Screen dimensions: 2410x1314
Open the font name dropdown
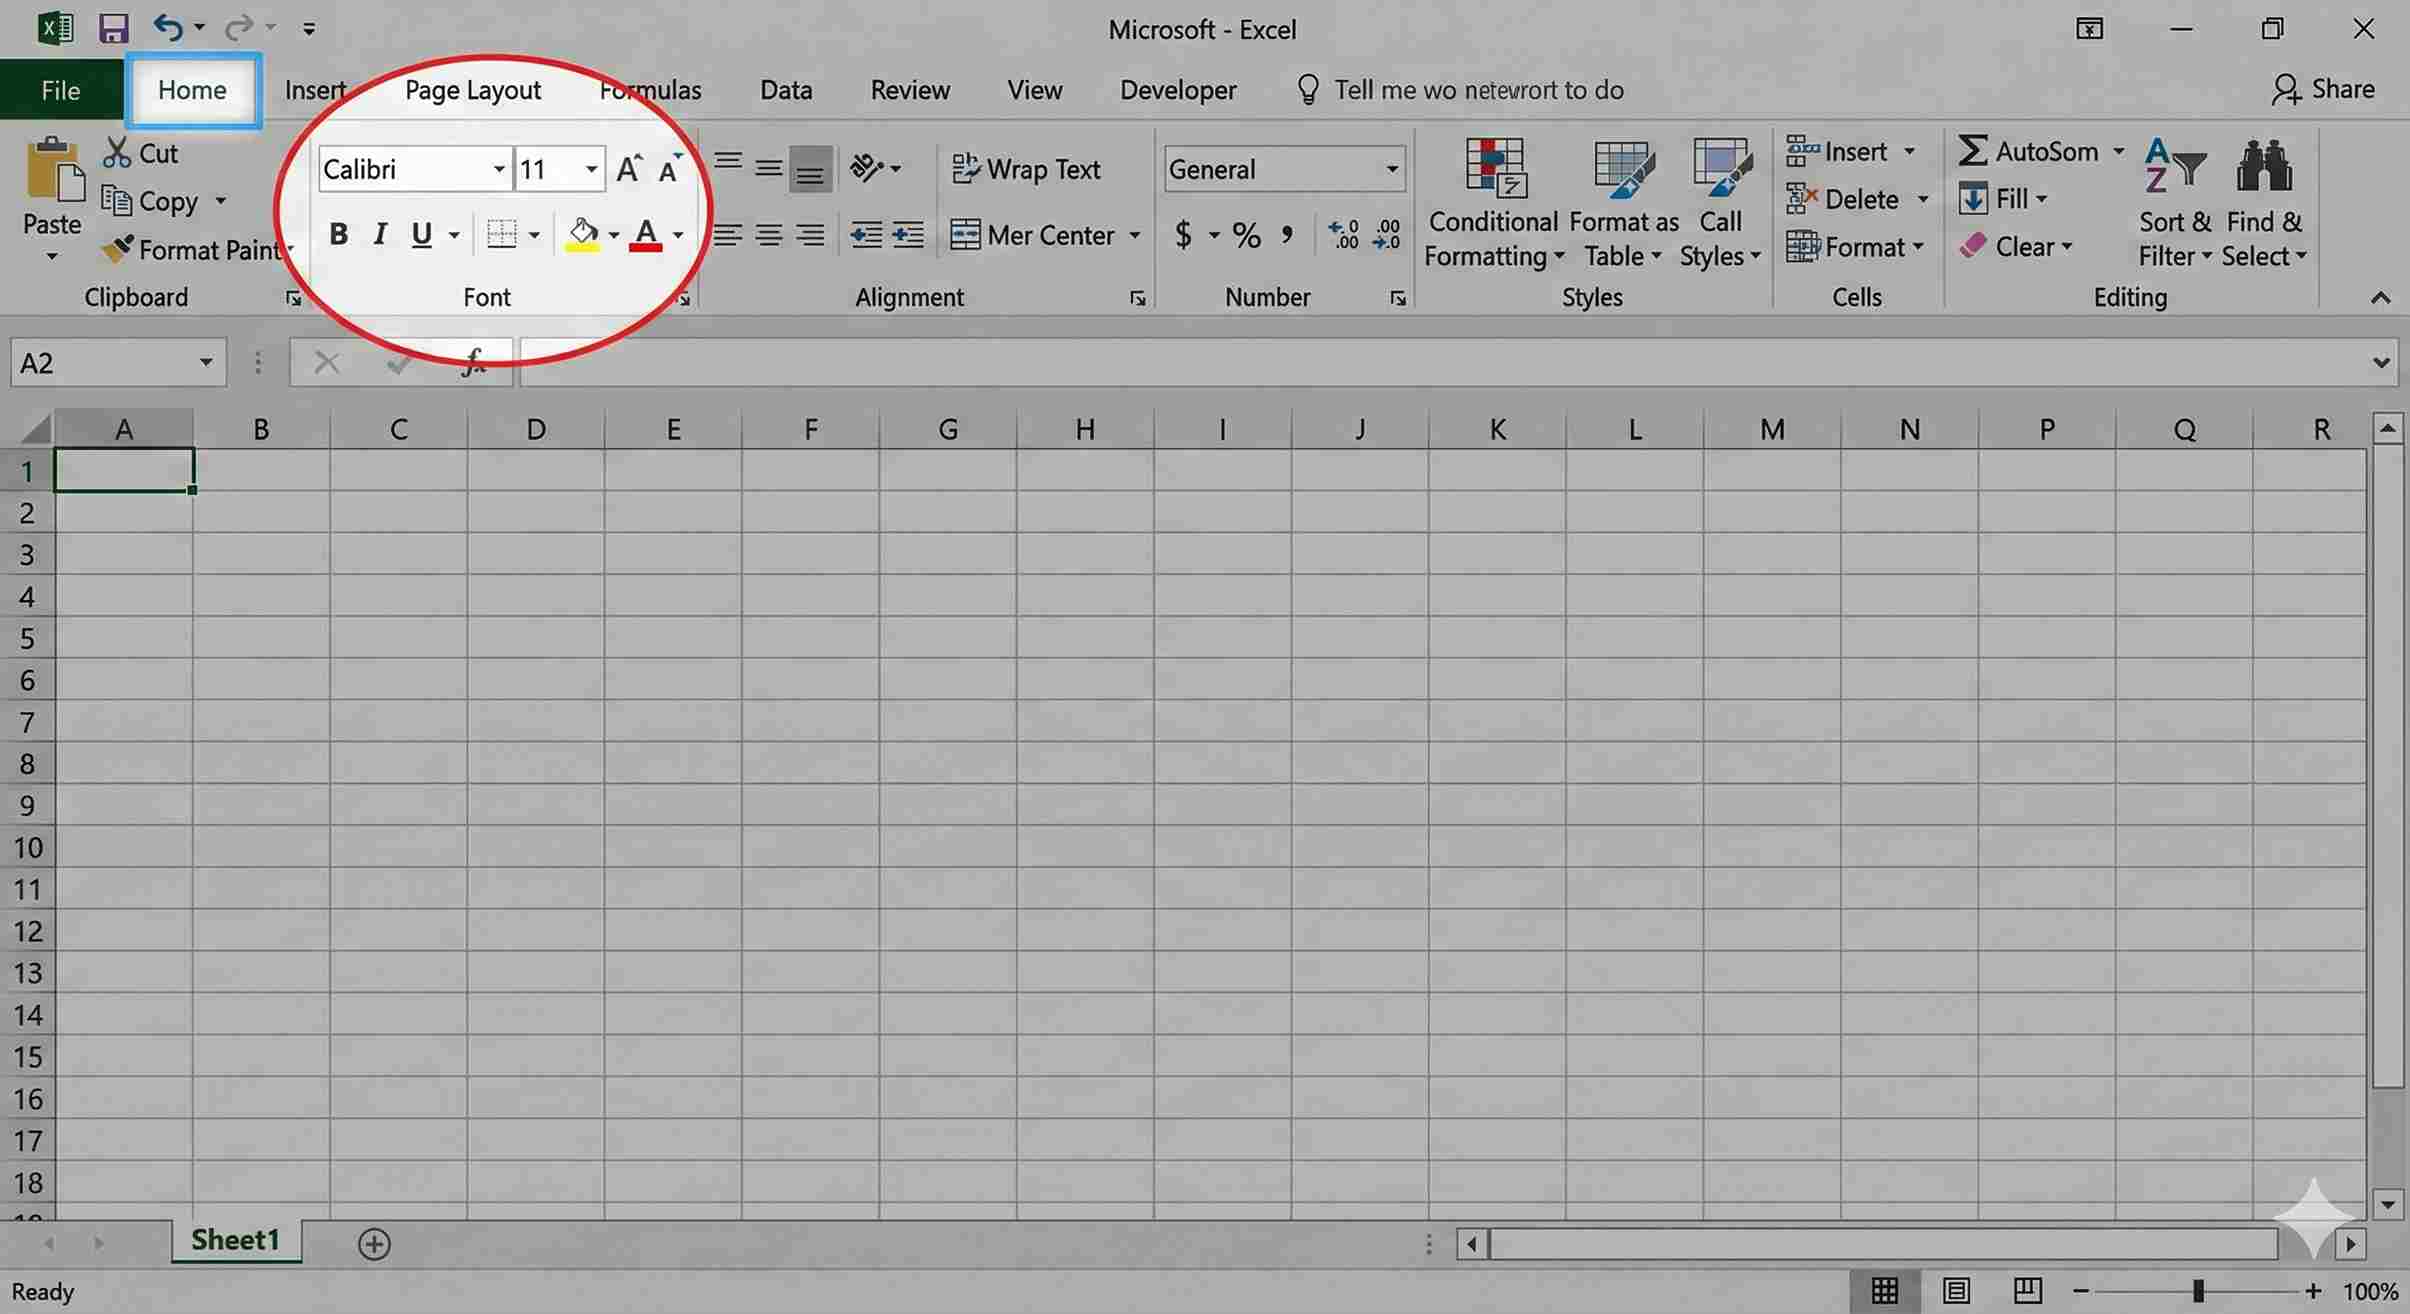click(498, 168)
